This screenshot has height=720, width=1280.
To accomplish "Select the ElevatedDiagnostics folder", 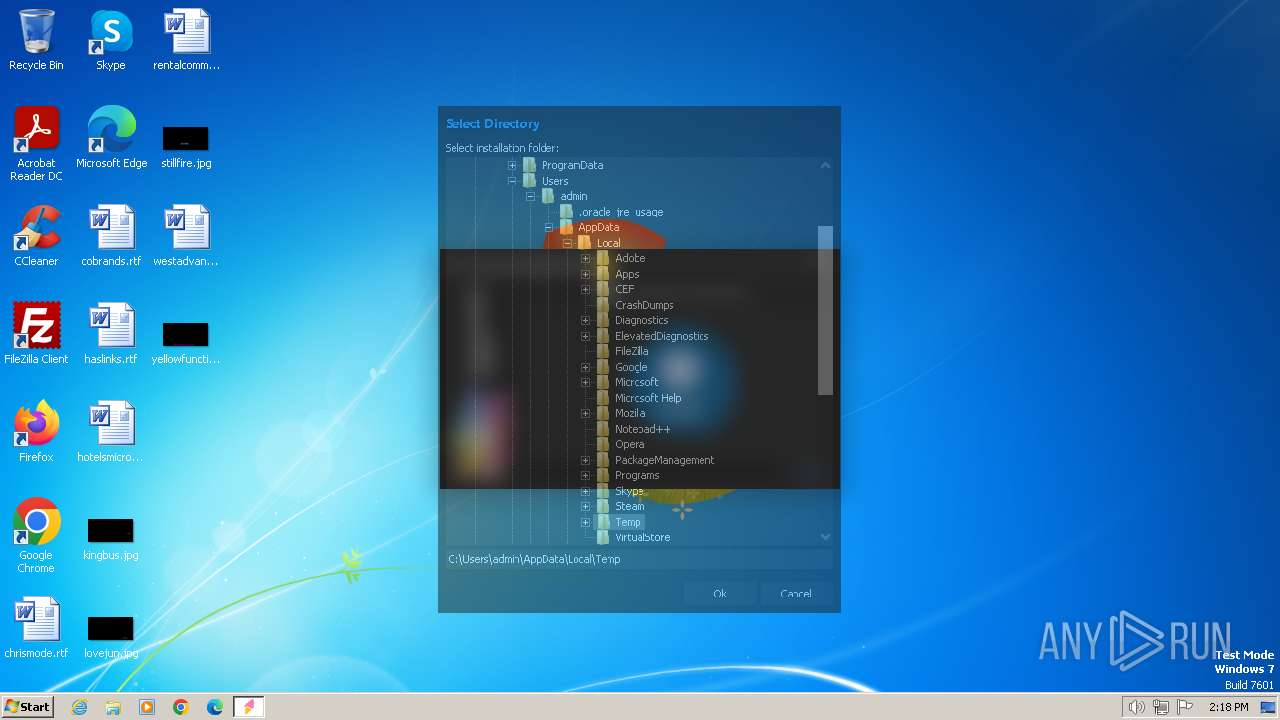I will pos(661,336).
